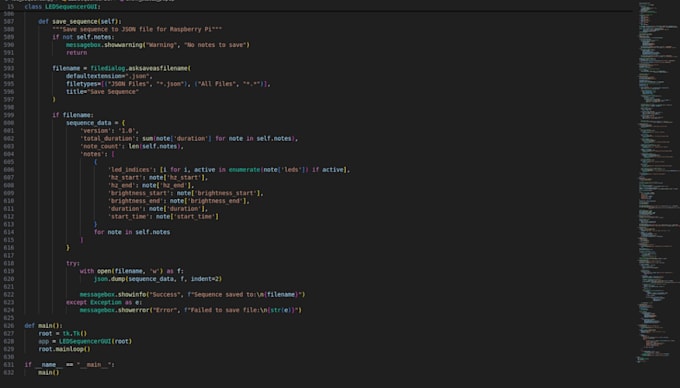Click the 'Save sequence to JSON file' docstring

click(x=137, y=29)
